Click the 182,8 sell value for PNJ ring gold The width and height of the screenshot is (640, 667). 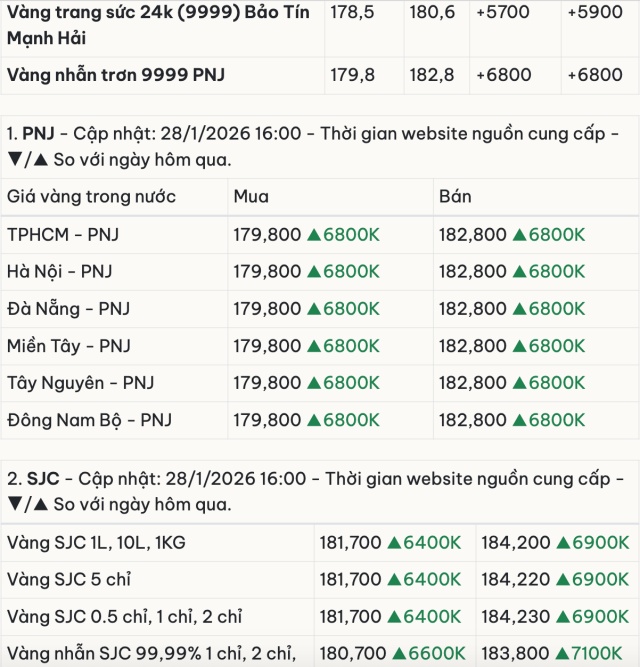pyautogui.click(x=425, y=75)
